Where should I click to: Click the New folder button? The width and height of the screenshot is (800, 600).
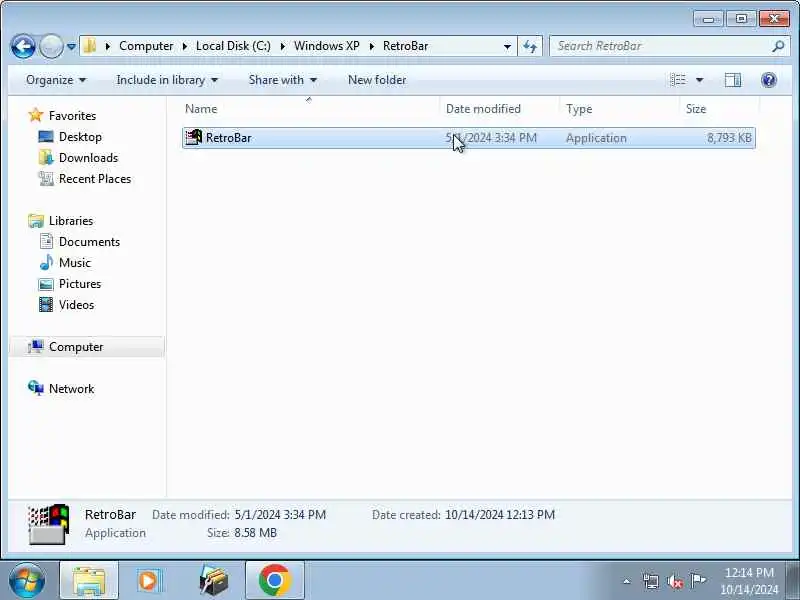click(377, 80)
